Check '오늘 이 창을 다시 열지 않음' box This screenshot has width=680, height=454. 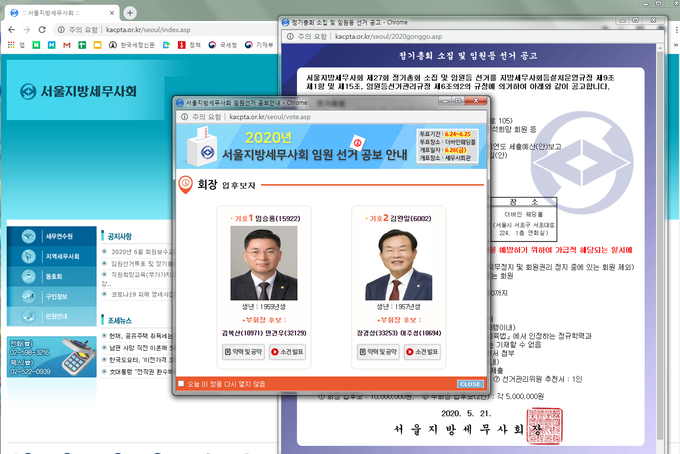click(181, 384)
